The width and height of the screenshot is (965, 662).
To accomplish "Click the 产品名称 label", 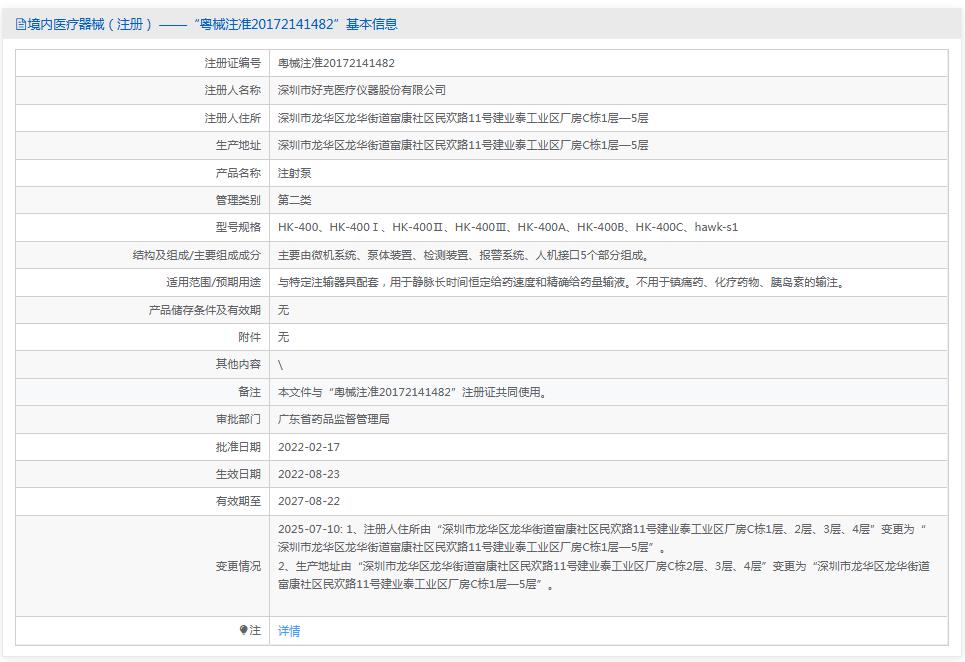I will click(x=238, y=173).
